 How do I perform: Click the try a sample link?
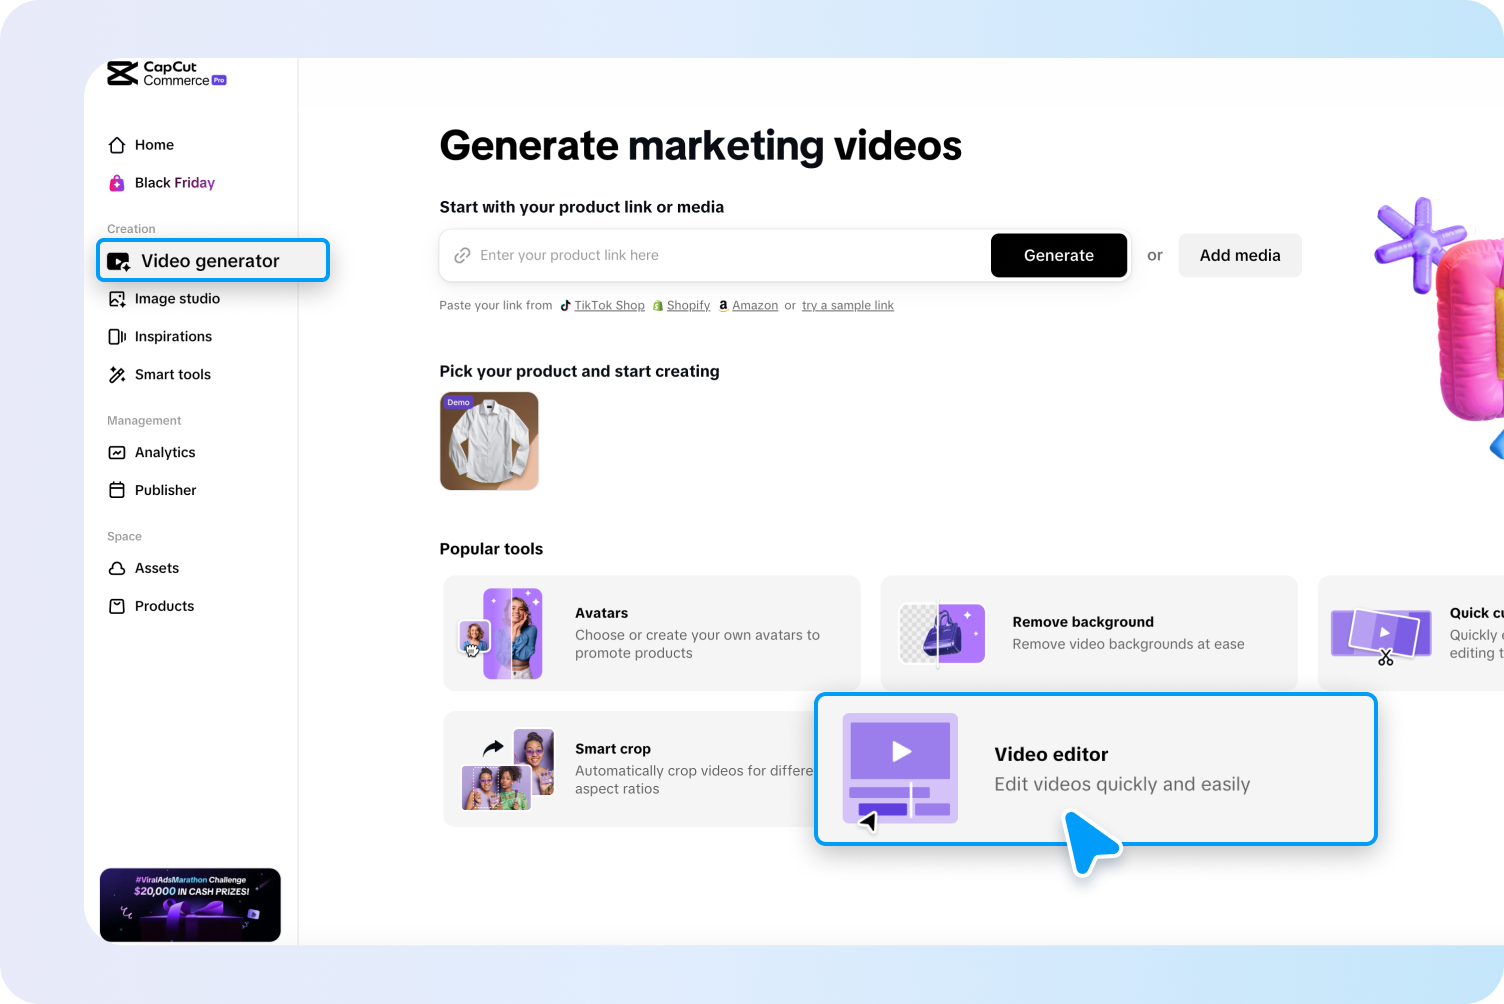(x=847, y=305)
